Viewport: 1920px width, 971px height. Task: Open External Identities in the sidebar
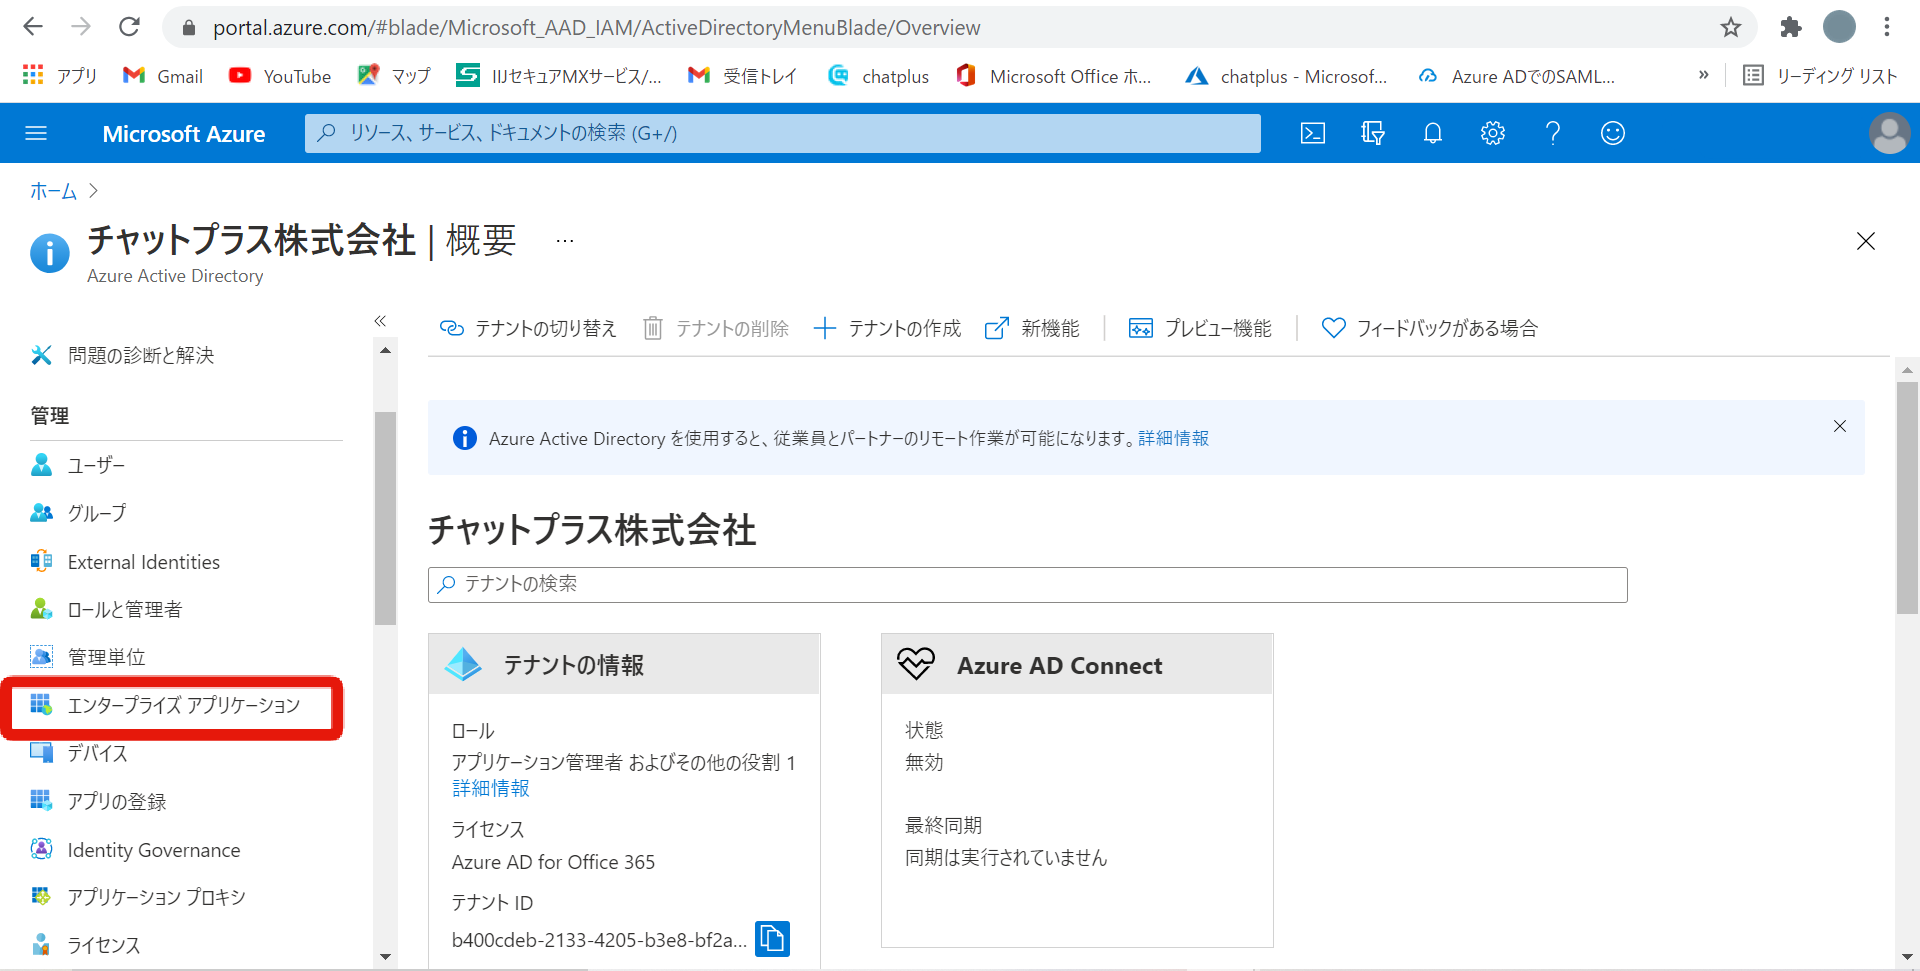(125, 562)
